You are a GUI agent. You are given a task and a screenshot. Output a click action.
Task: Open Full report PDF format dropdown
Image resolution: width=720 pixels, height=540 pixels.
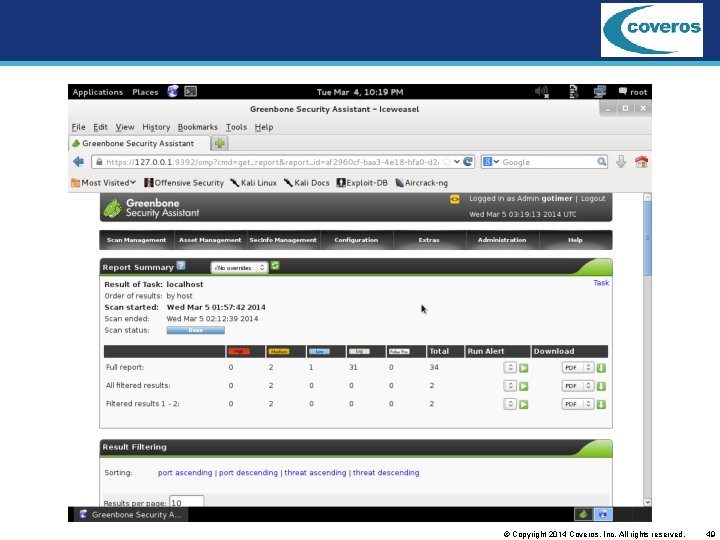(x=578, y=368)
